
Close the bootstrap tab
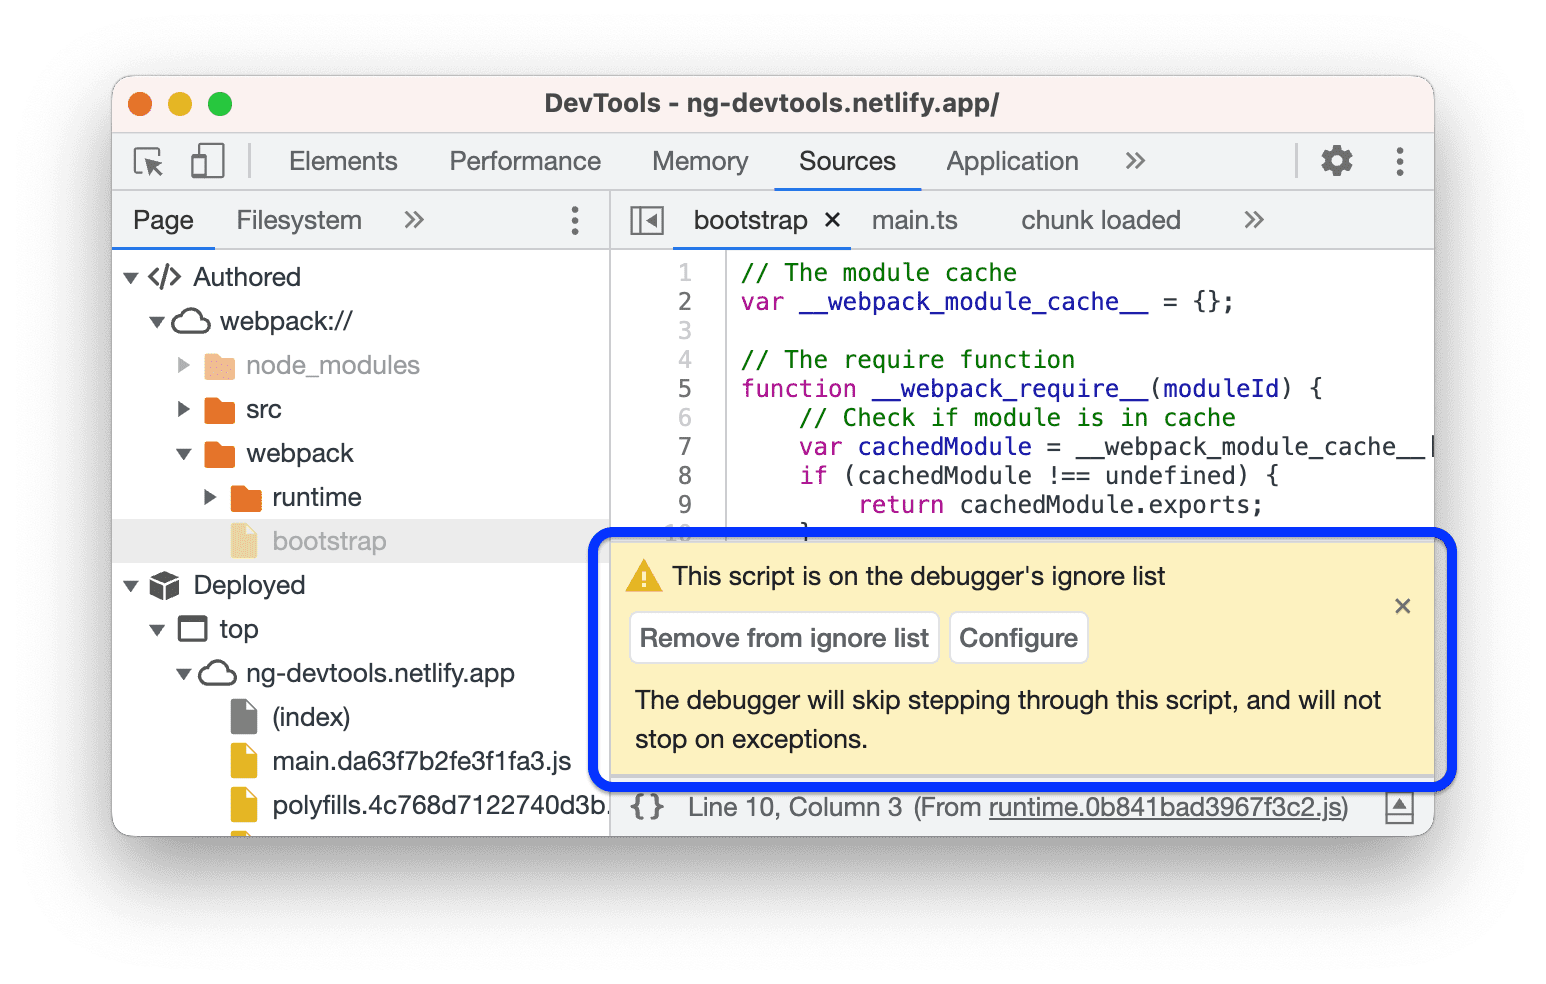tap(832, 220)
